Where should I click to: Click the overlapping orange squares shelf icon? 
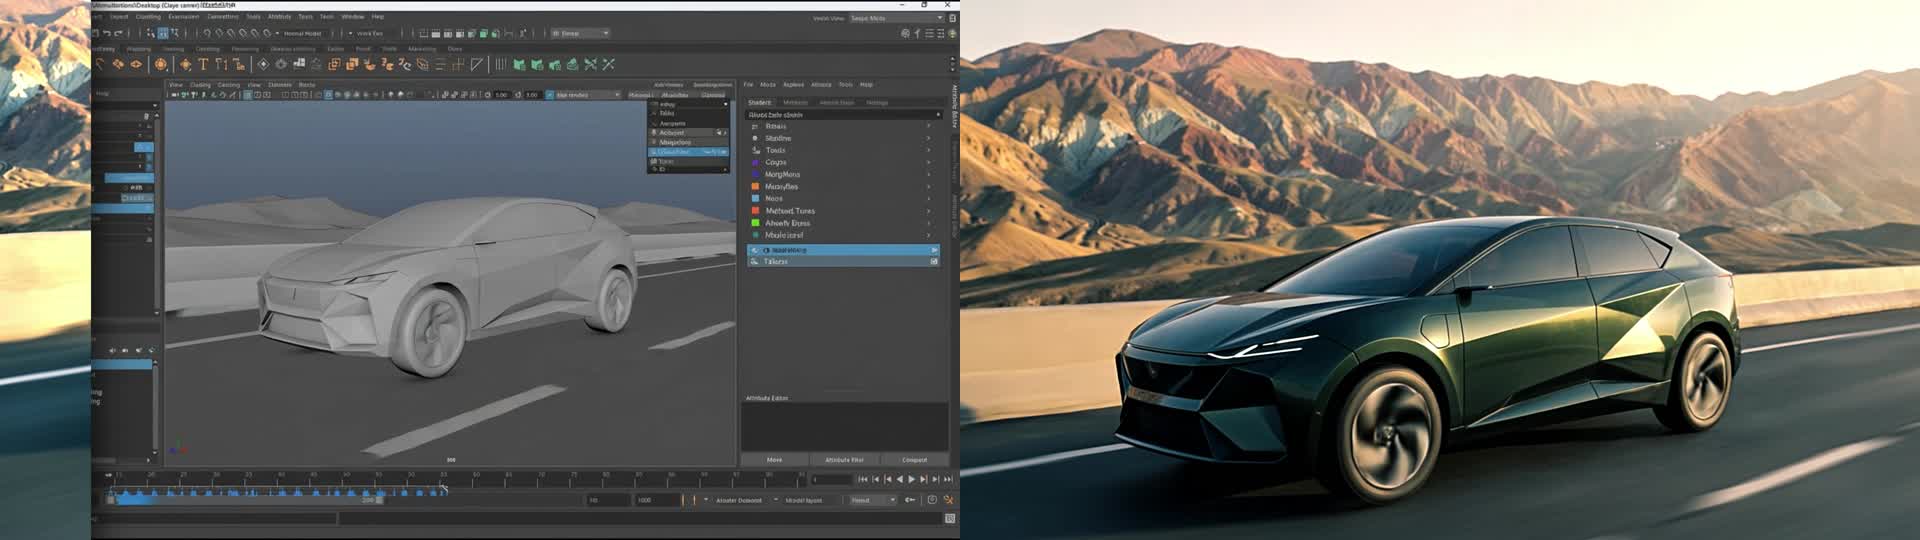point(352,64)
